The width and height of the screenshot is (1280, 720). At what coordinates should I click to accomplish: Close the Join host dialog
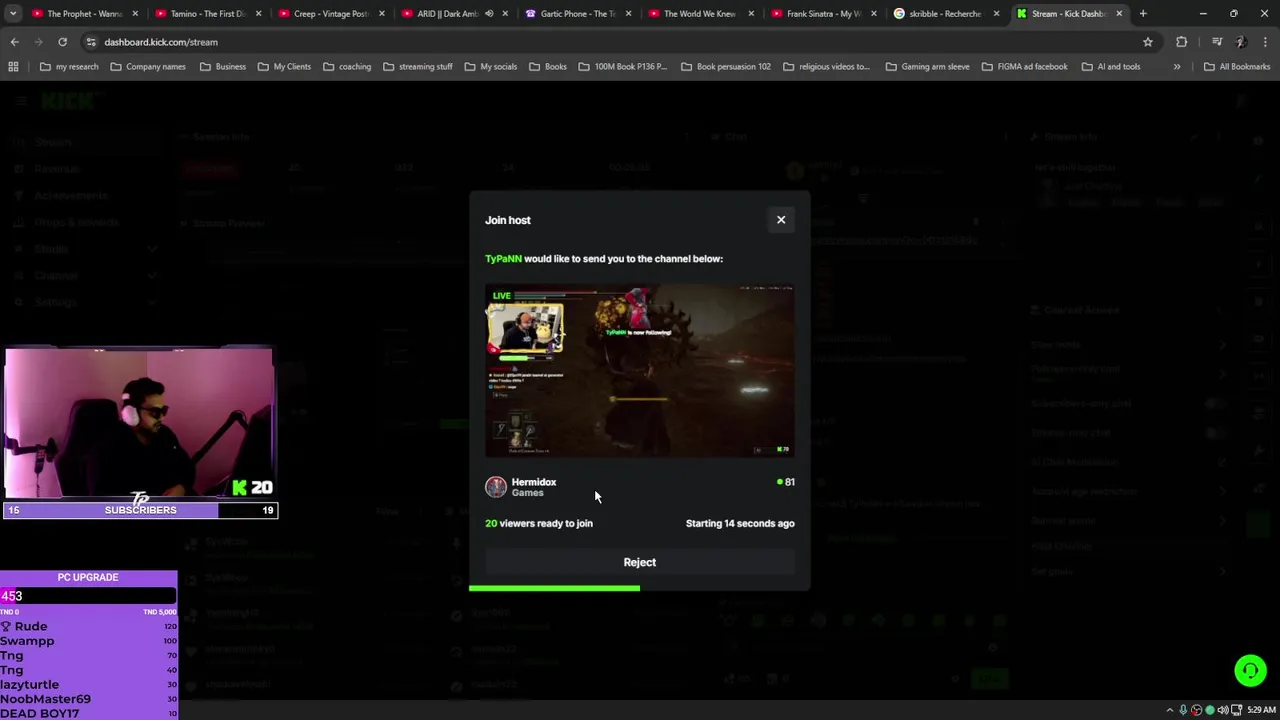[781, 220]
